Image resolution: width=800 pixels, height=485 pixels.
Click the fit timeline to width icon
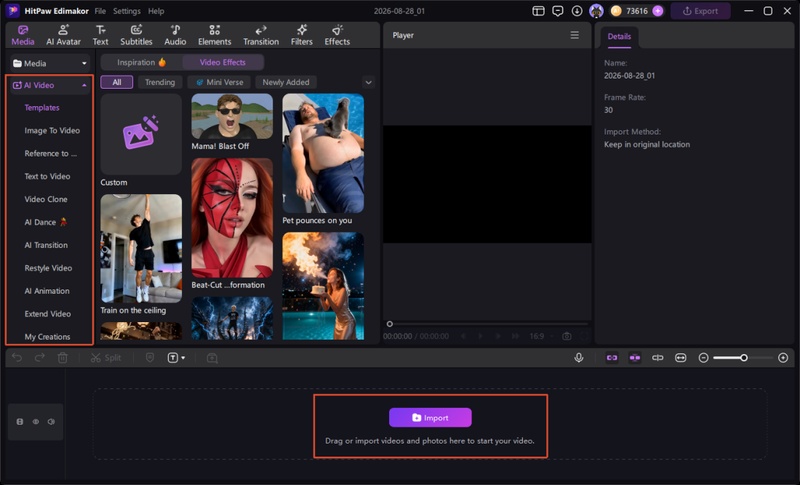click(x=681, y=358)
